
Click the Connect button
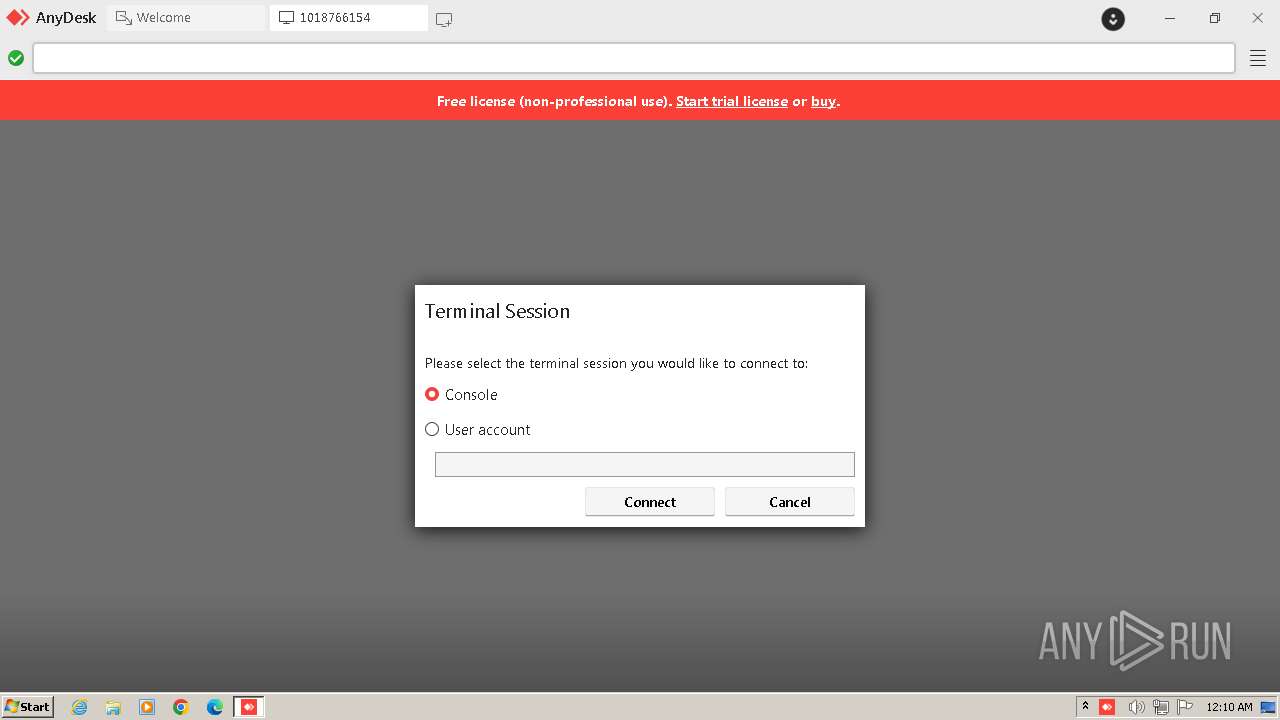click(x=650, y=502)
